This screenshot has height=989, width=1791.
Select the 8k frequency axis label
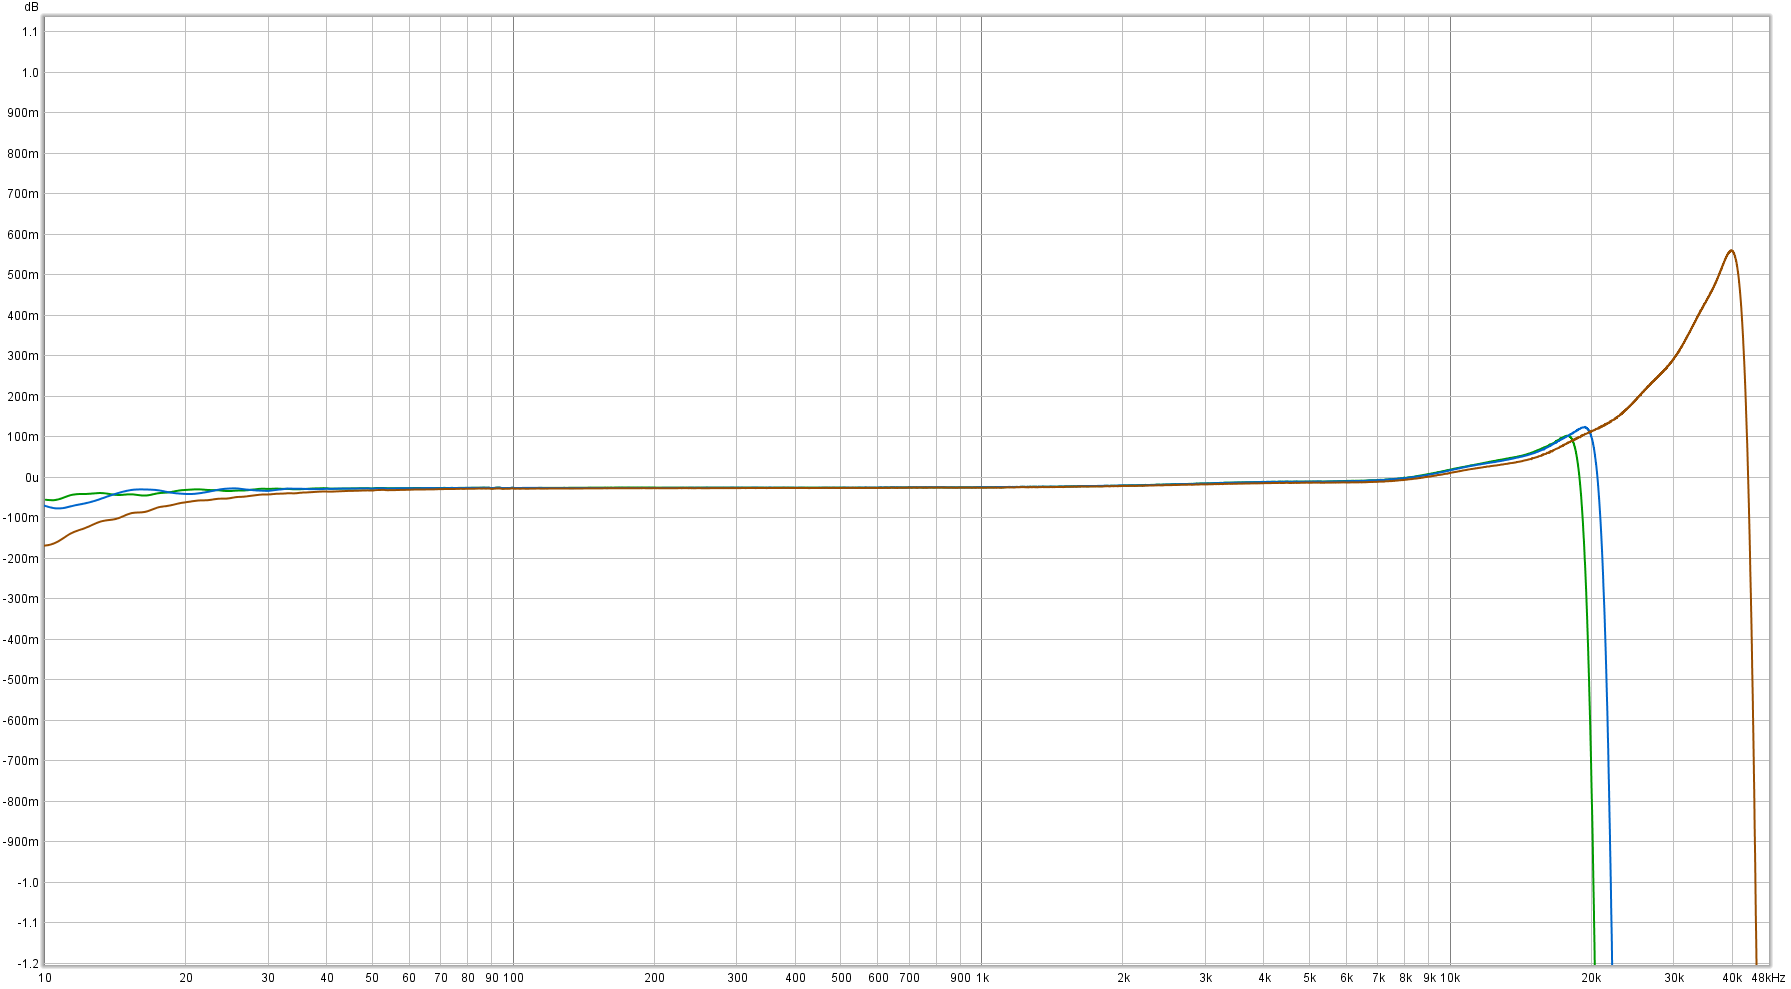(x=1405, y=978)
